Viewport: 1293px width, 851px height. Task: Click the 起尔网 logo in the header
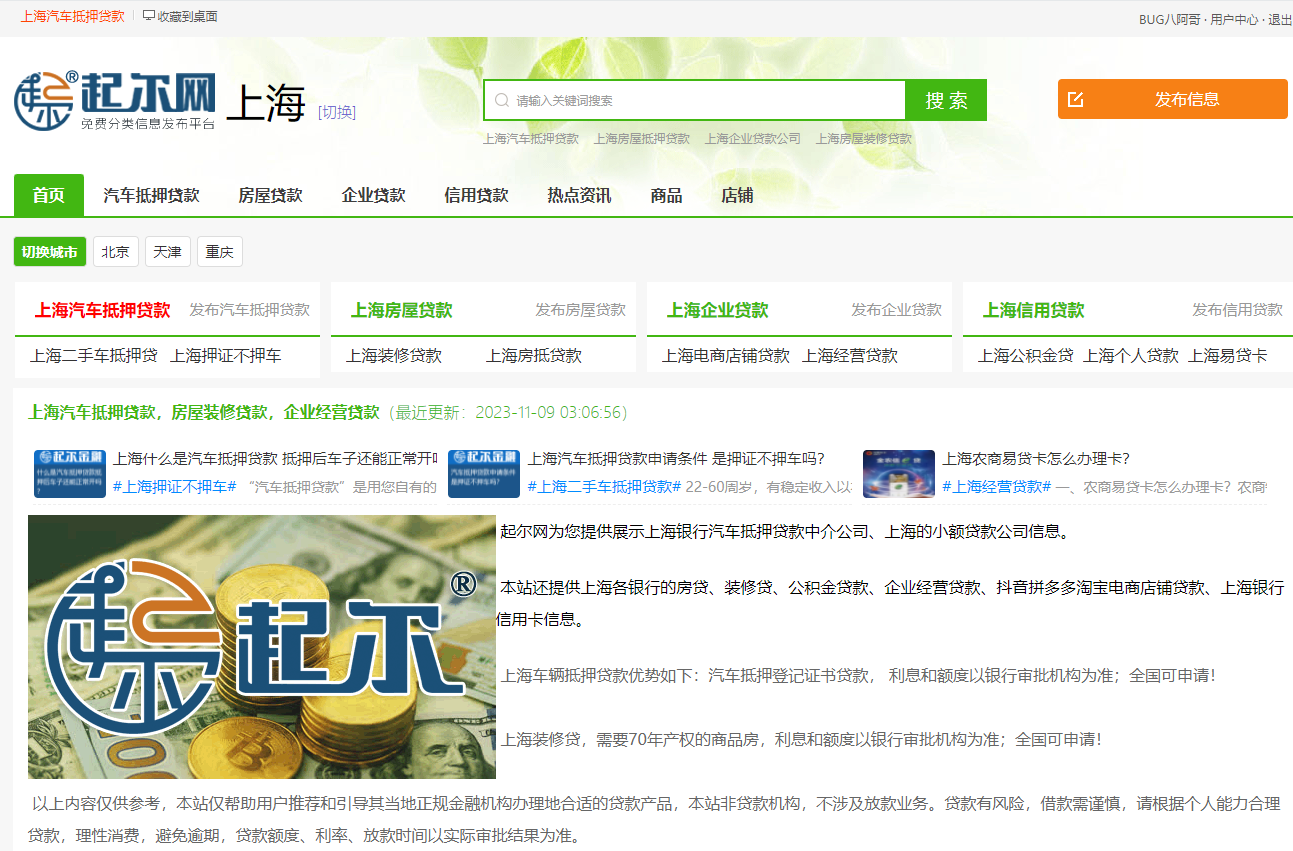click(115, 102)
